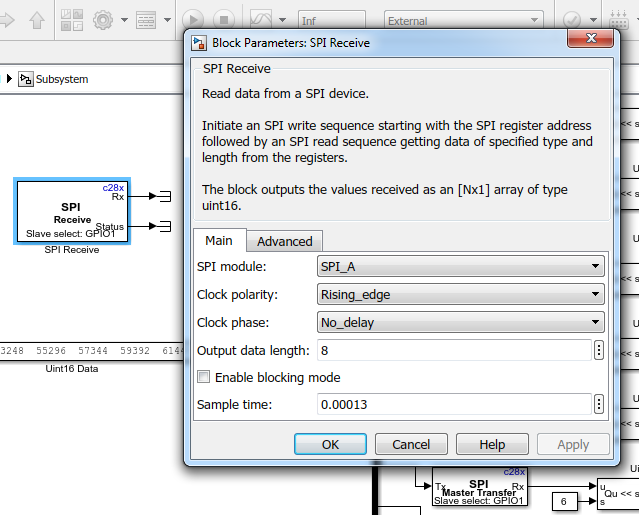639x515 pixels.
Task: Open the External simulation mode dropdown
Action: click(x=464, y=20)
